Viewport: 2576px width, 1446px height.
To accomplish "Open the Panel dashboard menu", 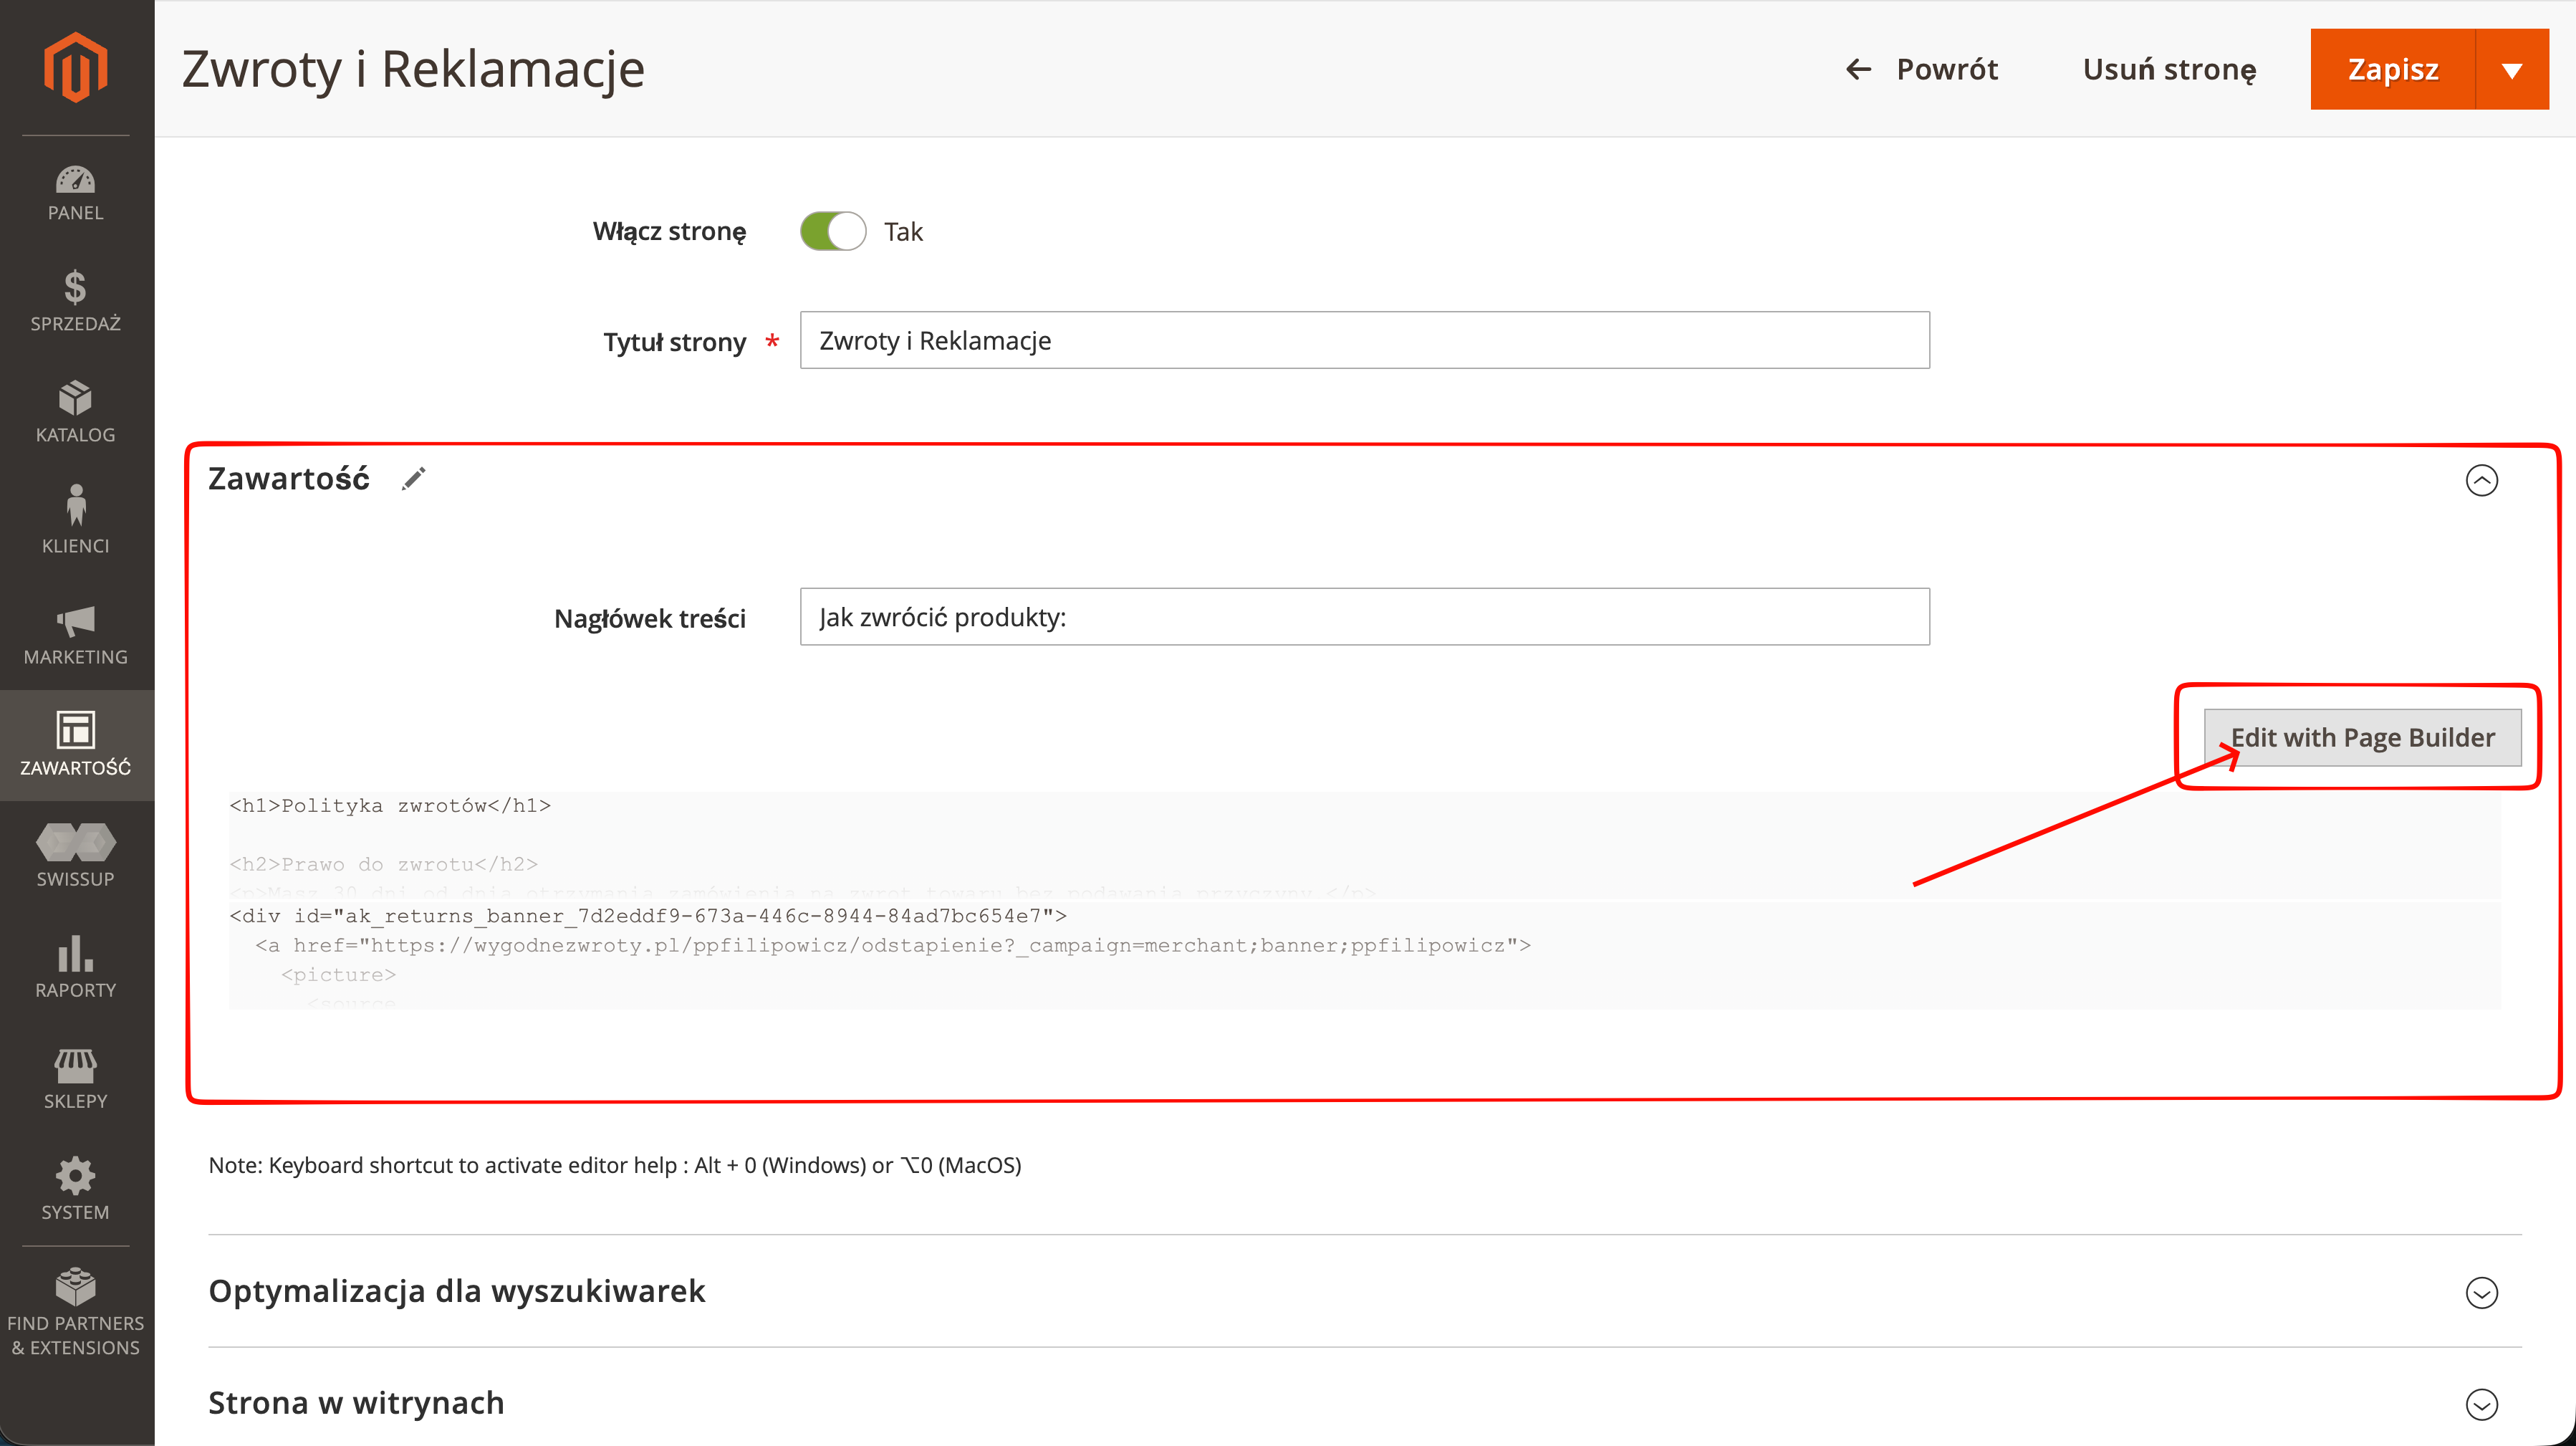I will pyautogui.click(x=76, y=193).
